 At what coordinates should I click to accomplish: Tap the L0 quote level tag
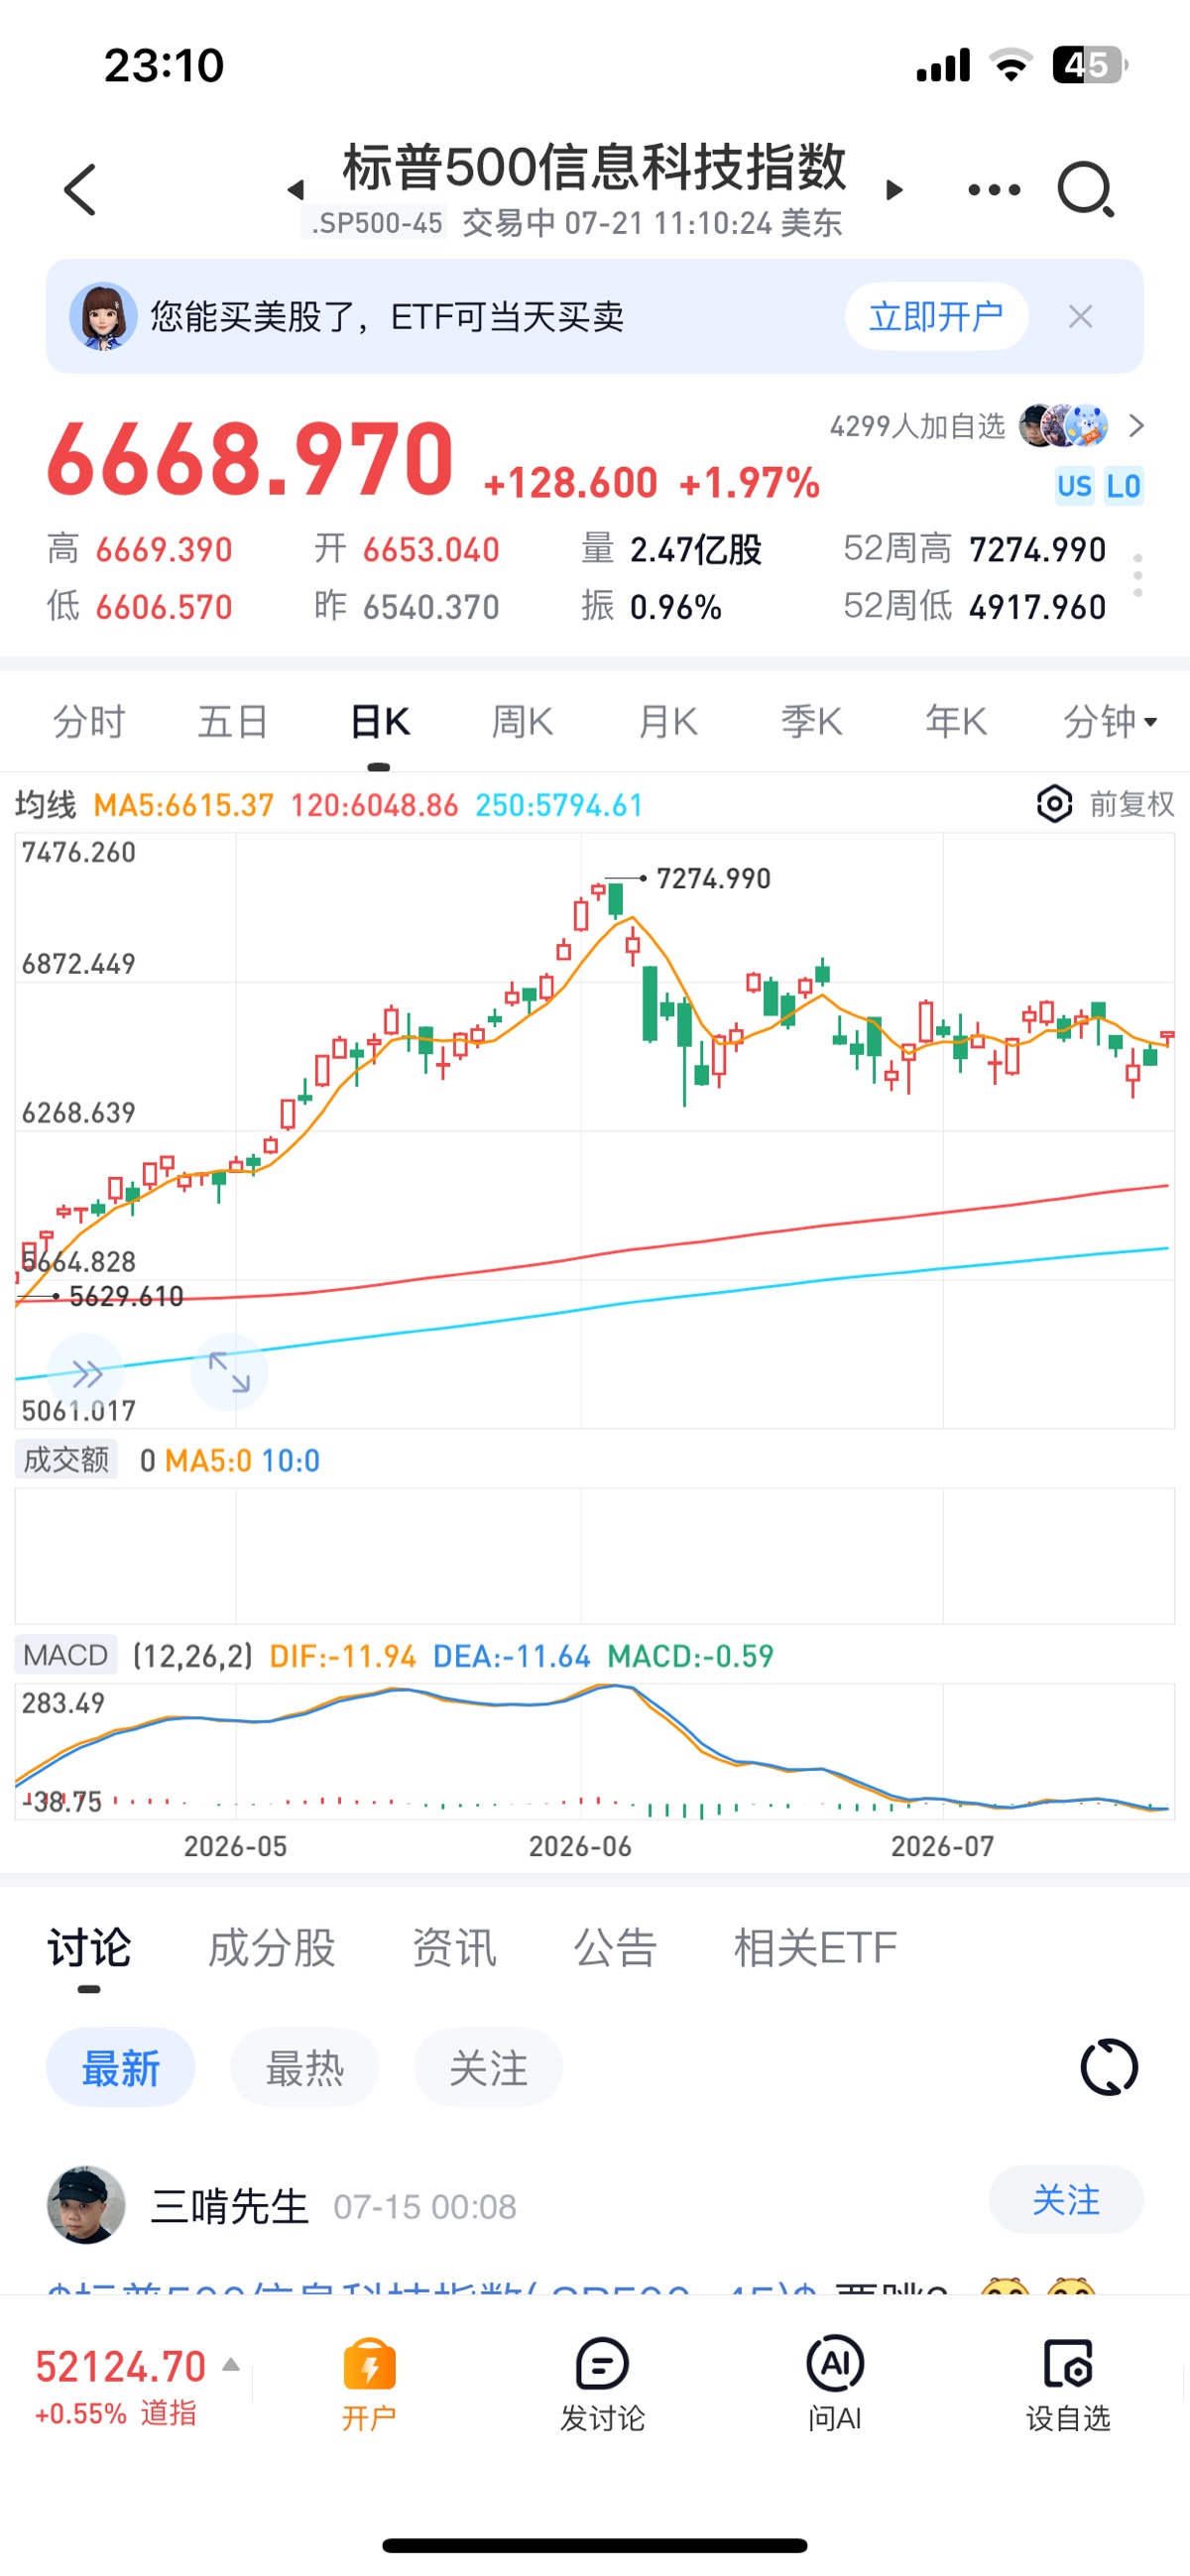click(1123, 486)
